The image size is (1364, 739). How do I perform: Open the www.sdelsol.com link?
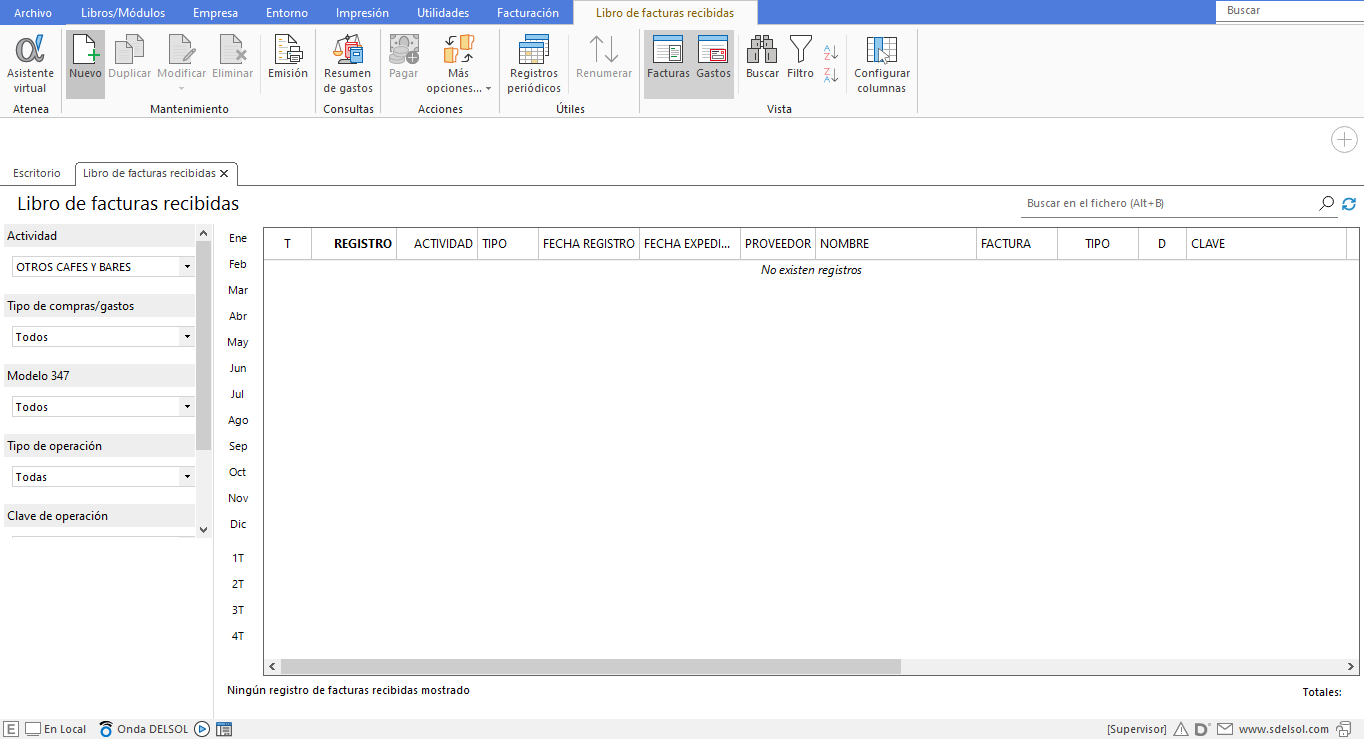(x=1283, y=729)
